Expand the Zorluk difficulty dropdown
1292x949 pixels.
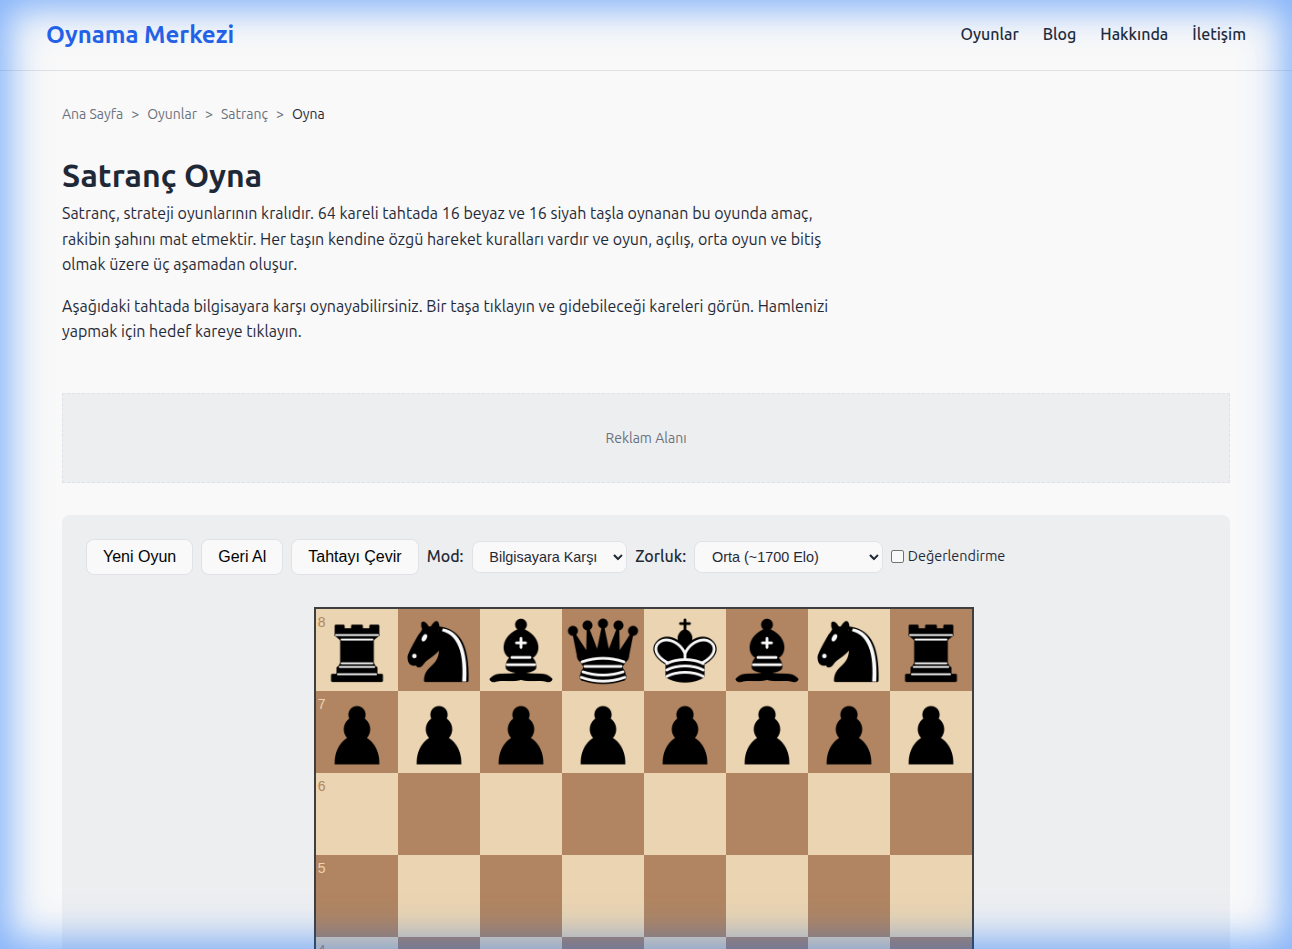tap(788, 557)
